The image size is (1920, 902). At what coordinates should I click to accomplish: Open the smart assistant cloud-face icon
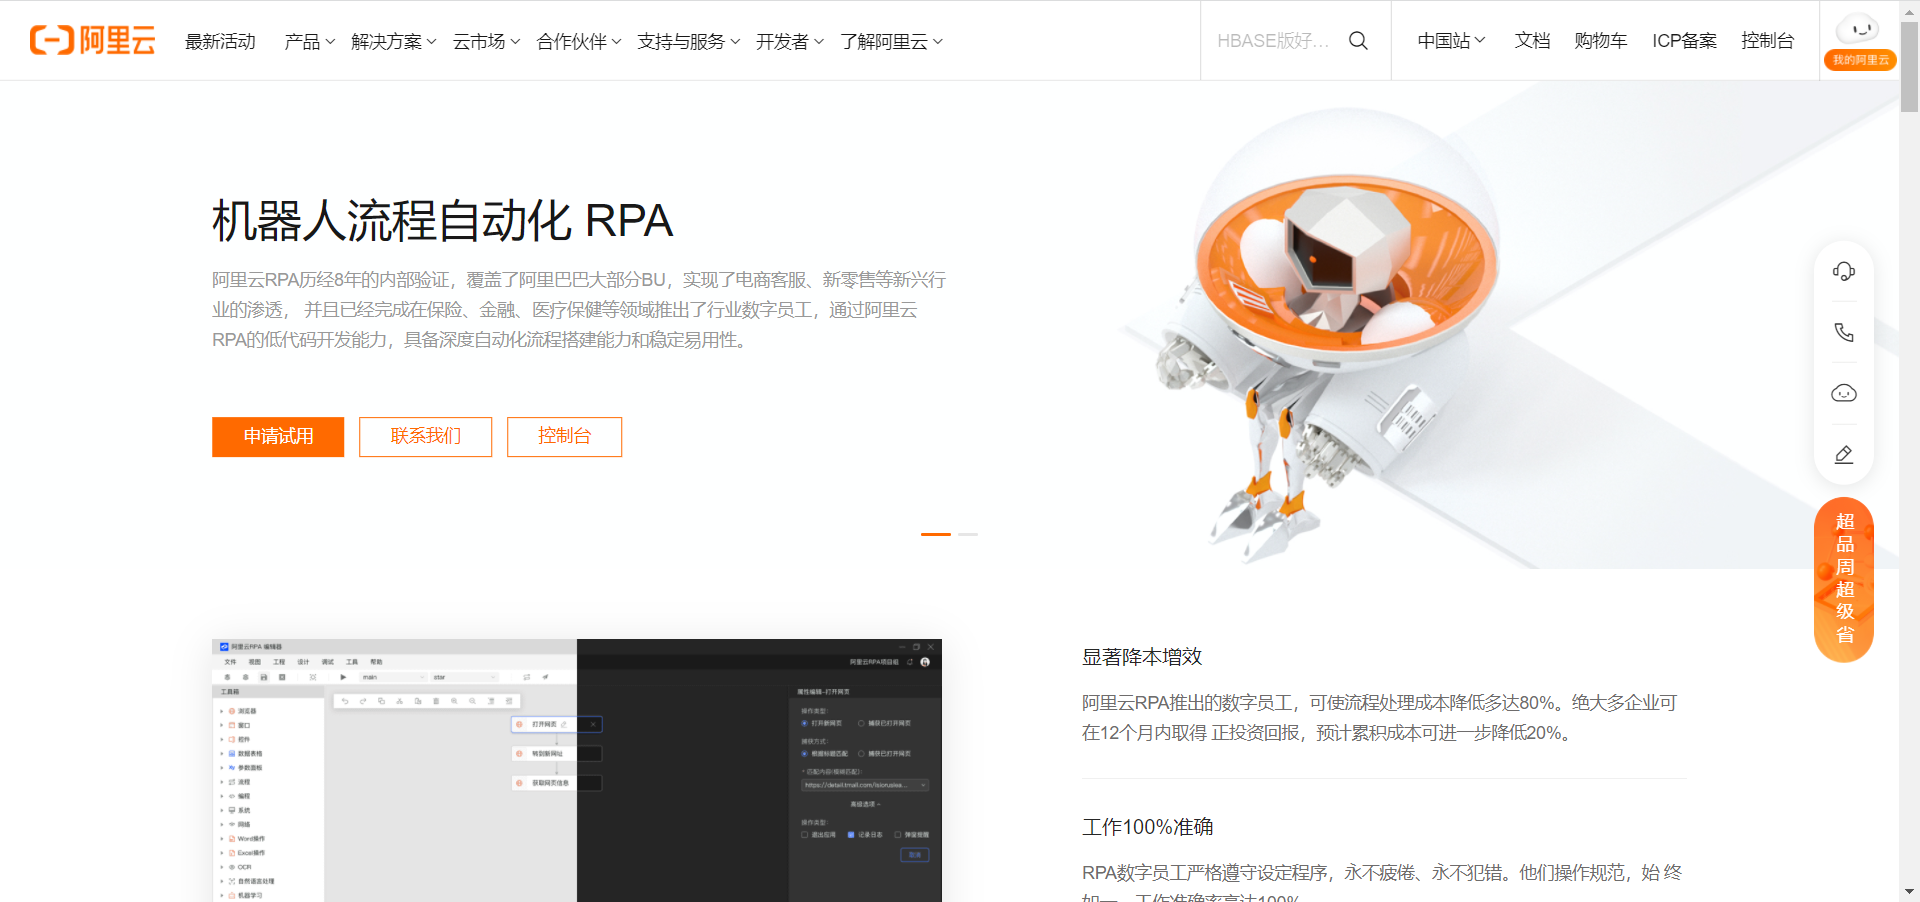pos(1844,393)
